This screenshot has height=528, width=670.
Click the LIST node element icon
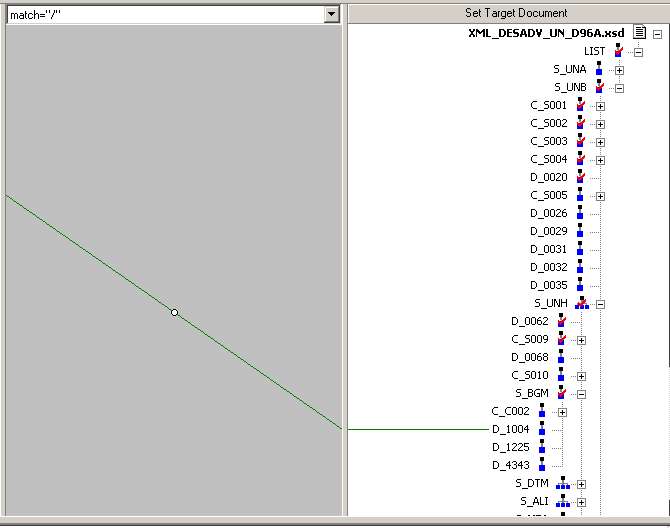click(619, 51)
